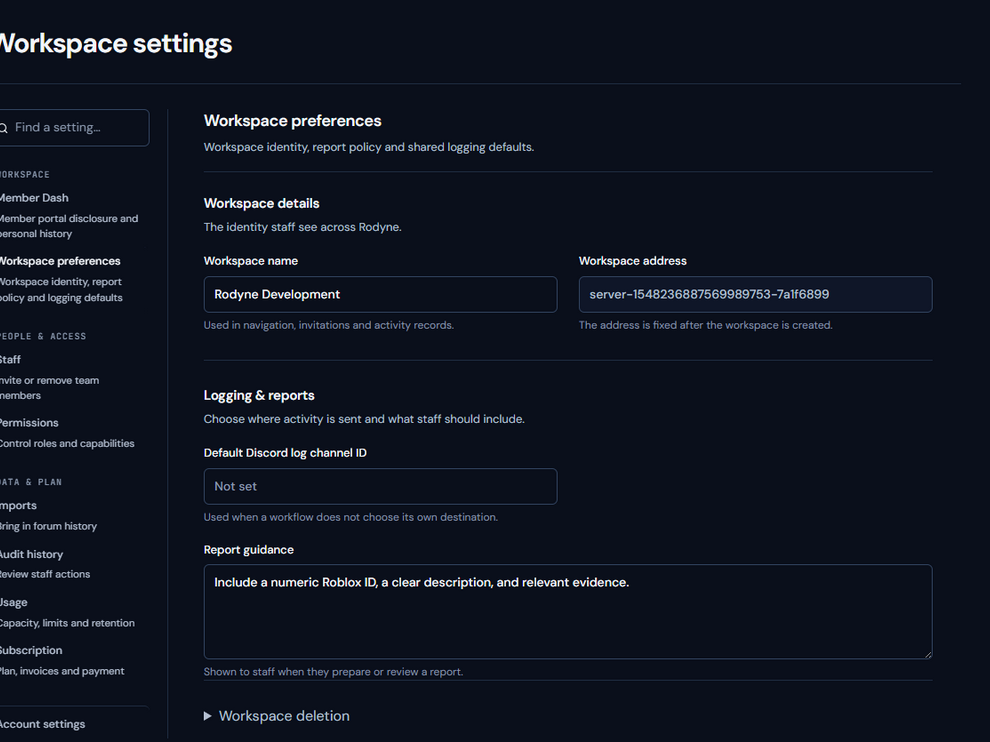Click the Workspace address field
990x742 pixels.
coord(755,294)
